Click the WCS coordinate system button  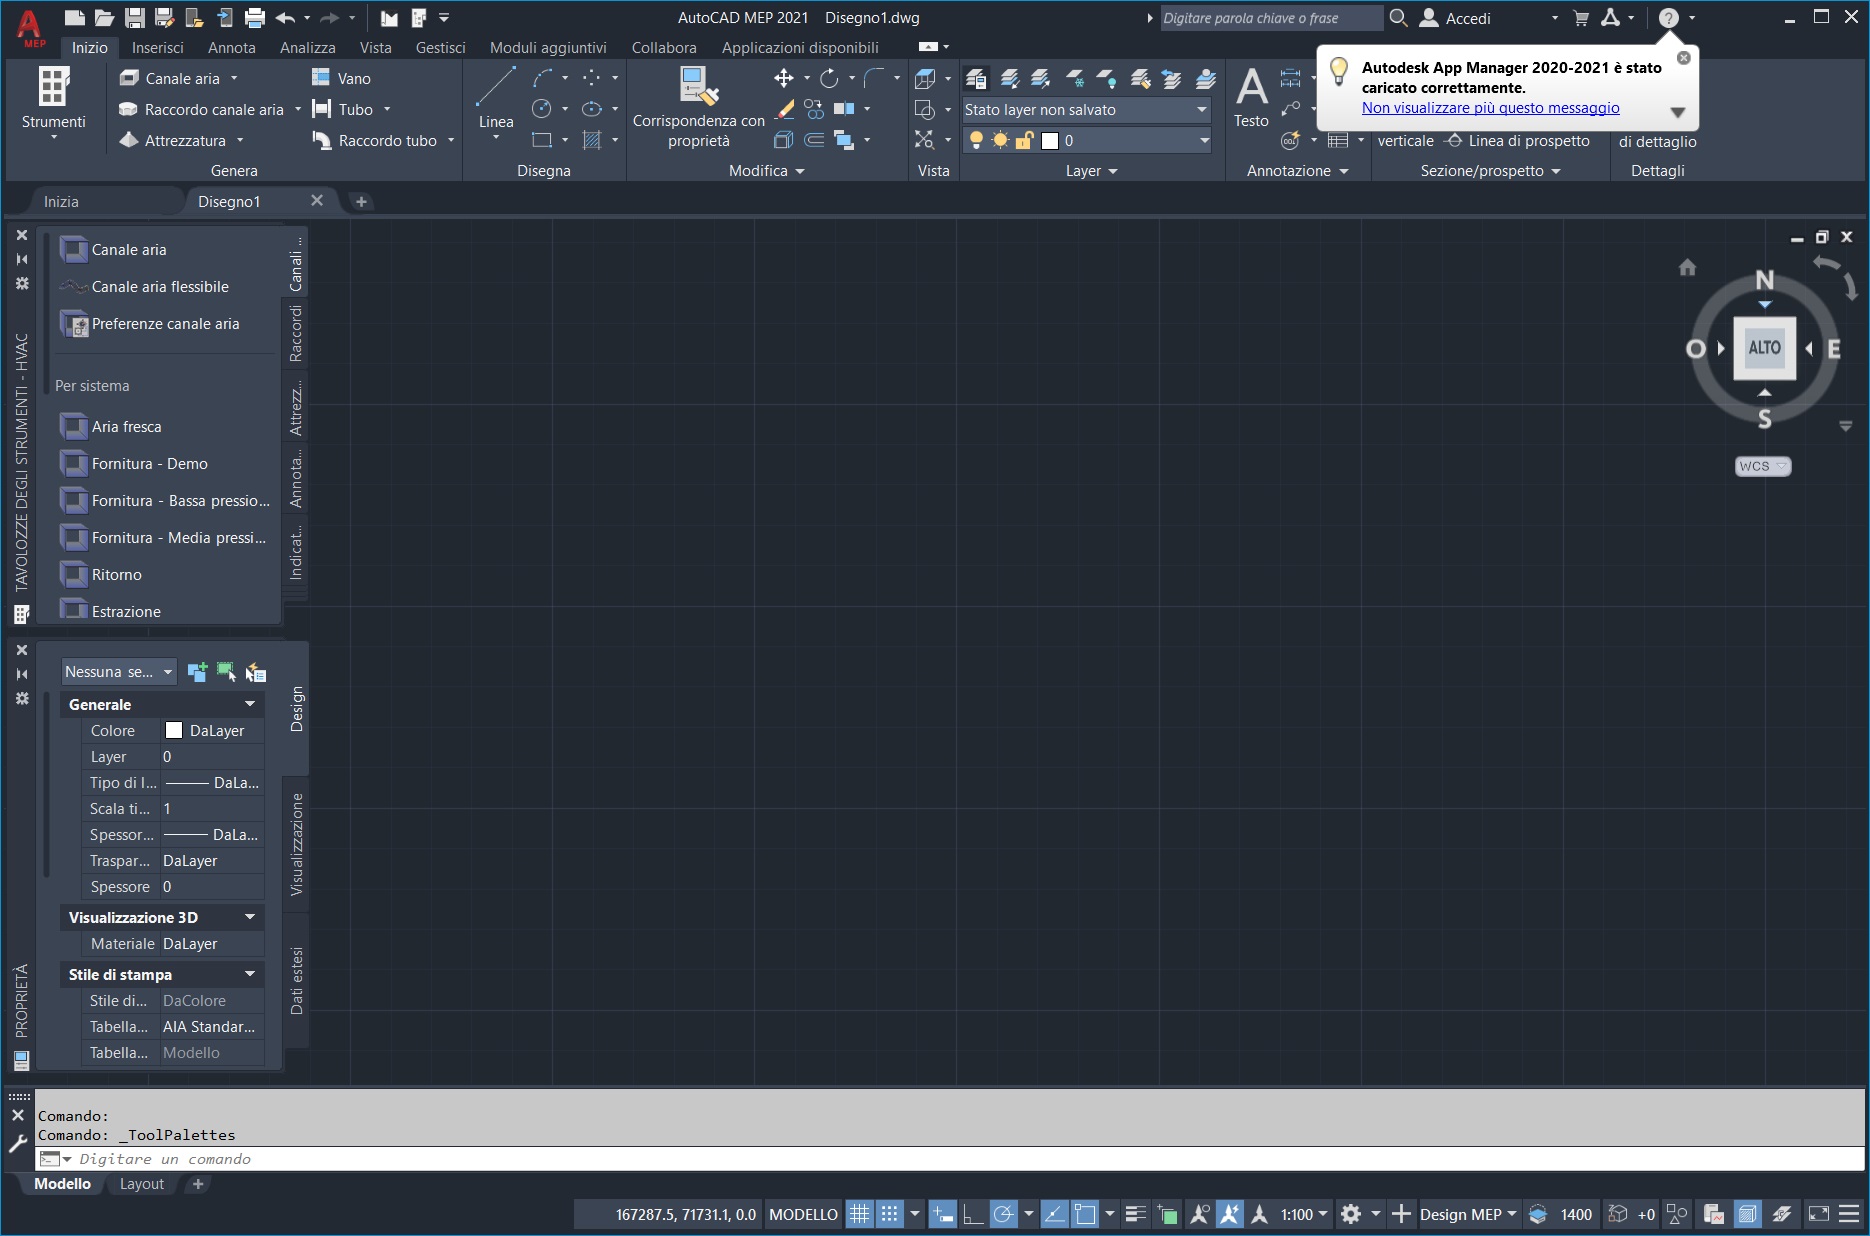point(1762,466)
